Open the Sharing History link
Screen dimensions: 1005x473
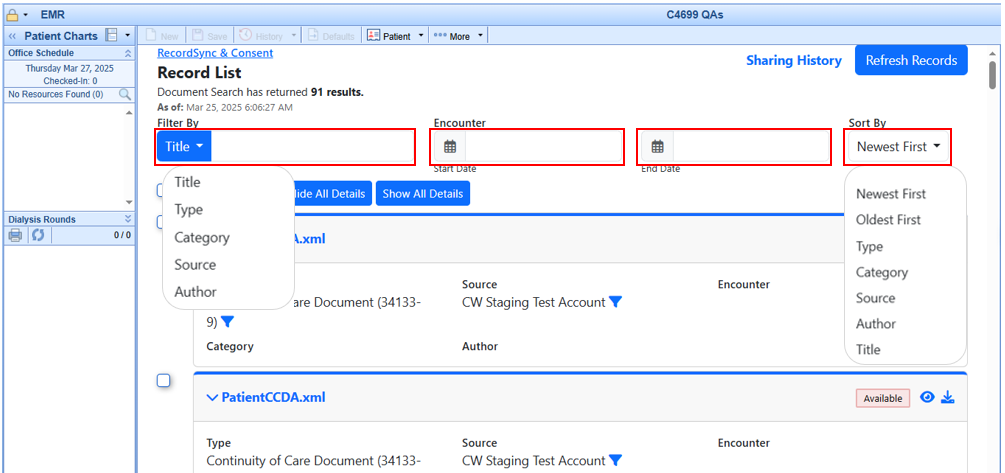[793, 60]
